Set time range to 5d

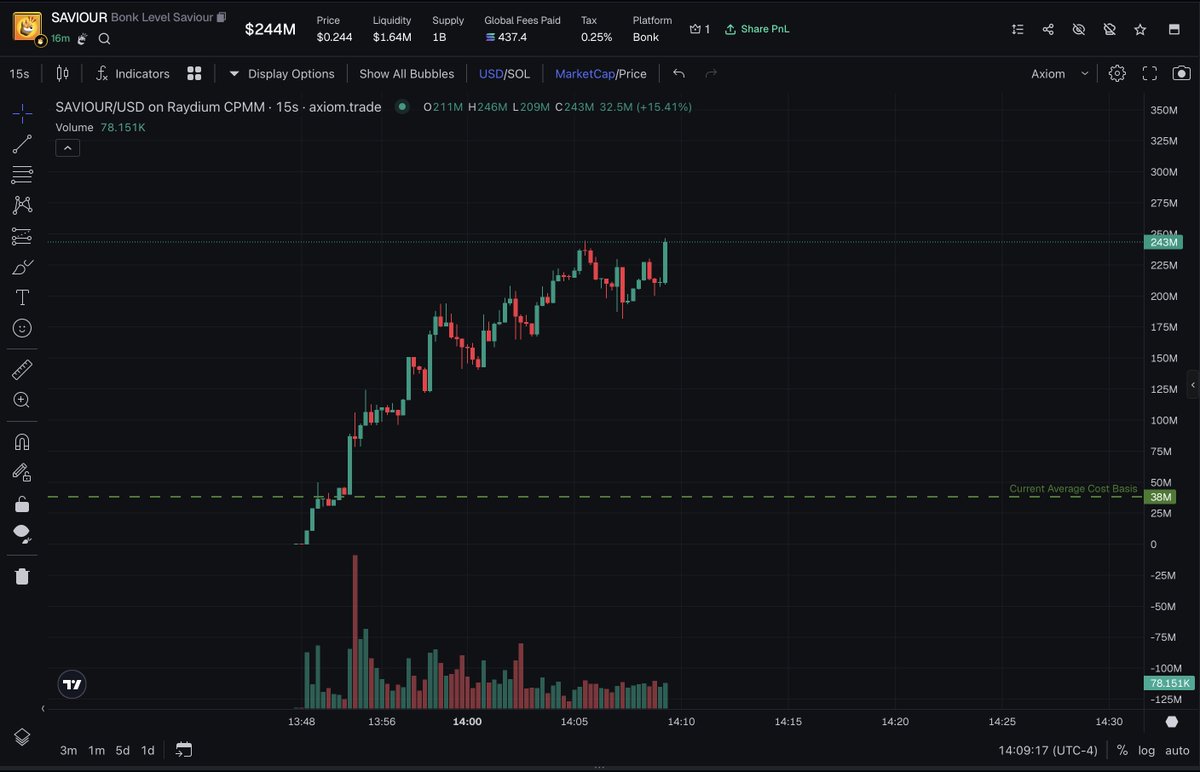(123, 750)
